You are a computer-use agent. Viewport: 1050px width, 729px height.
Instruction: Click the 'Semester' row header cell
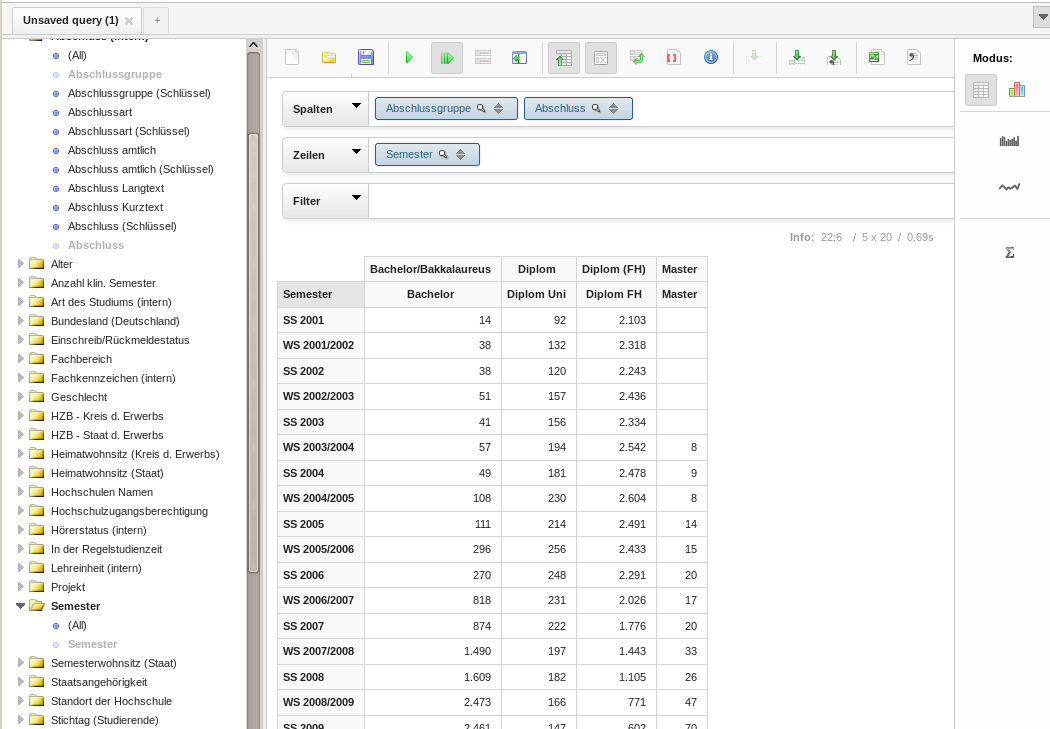pos(321,295)
